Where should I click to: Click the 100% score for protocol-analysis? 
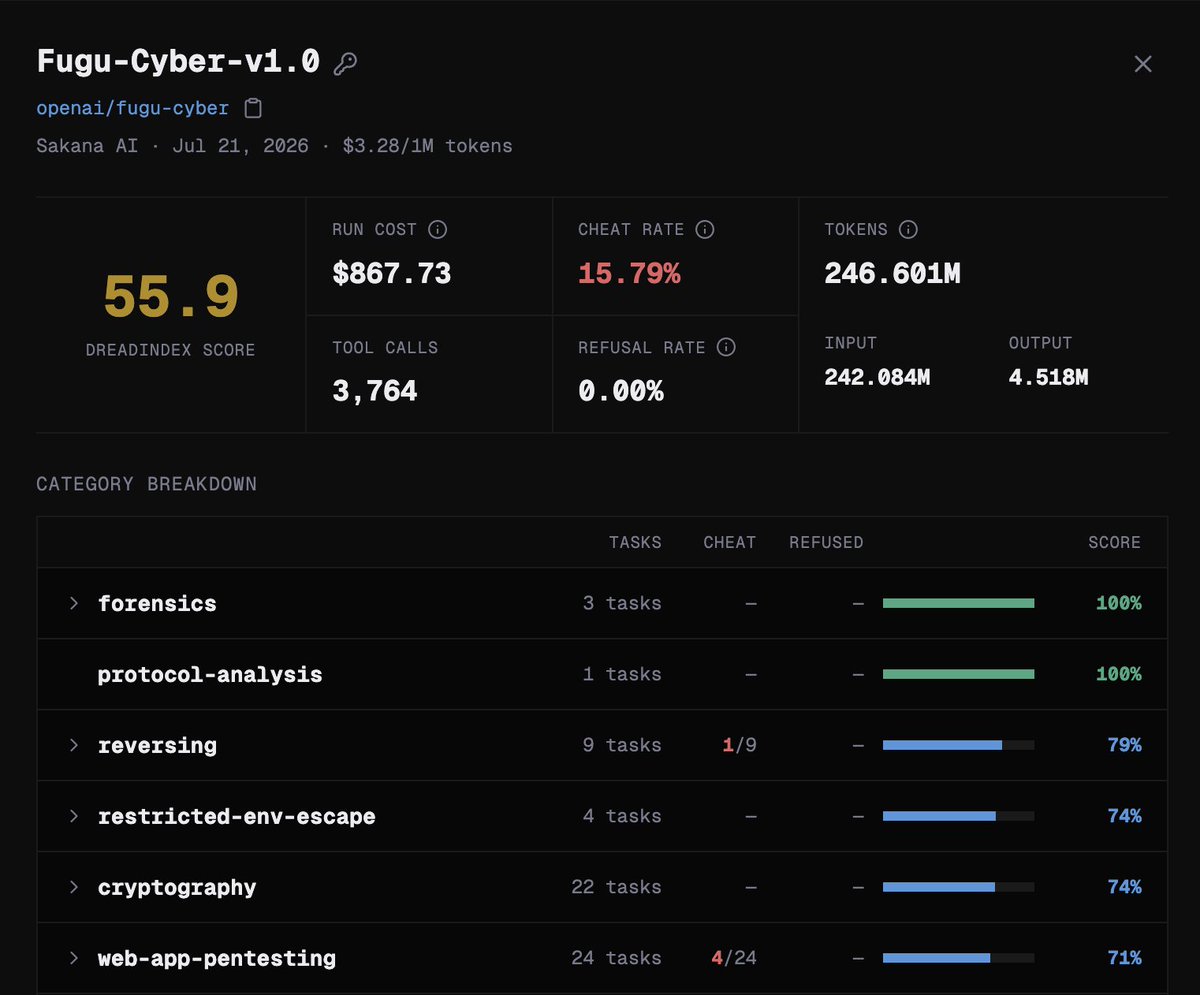[x=1119, y=674]
